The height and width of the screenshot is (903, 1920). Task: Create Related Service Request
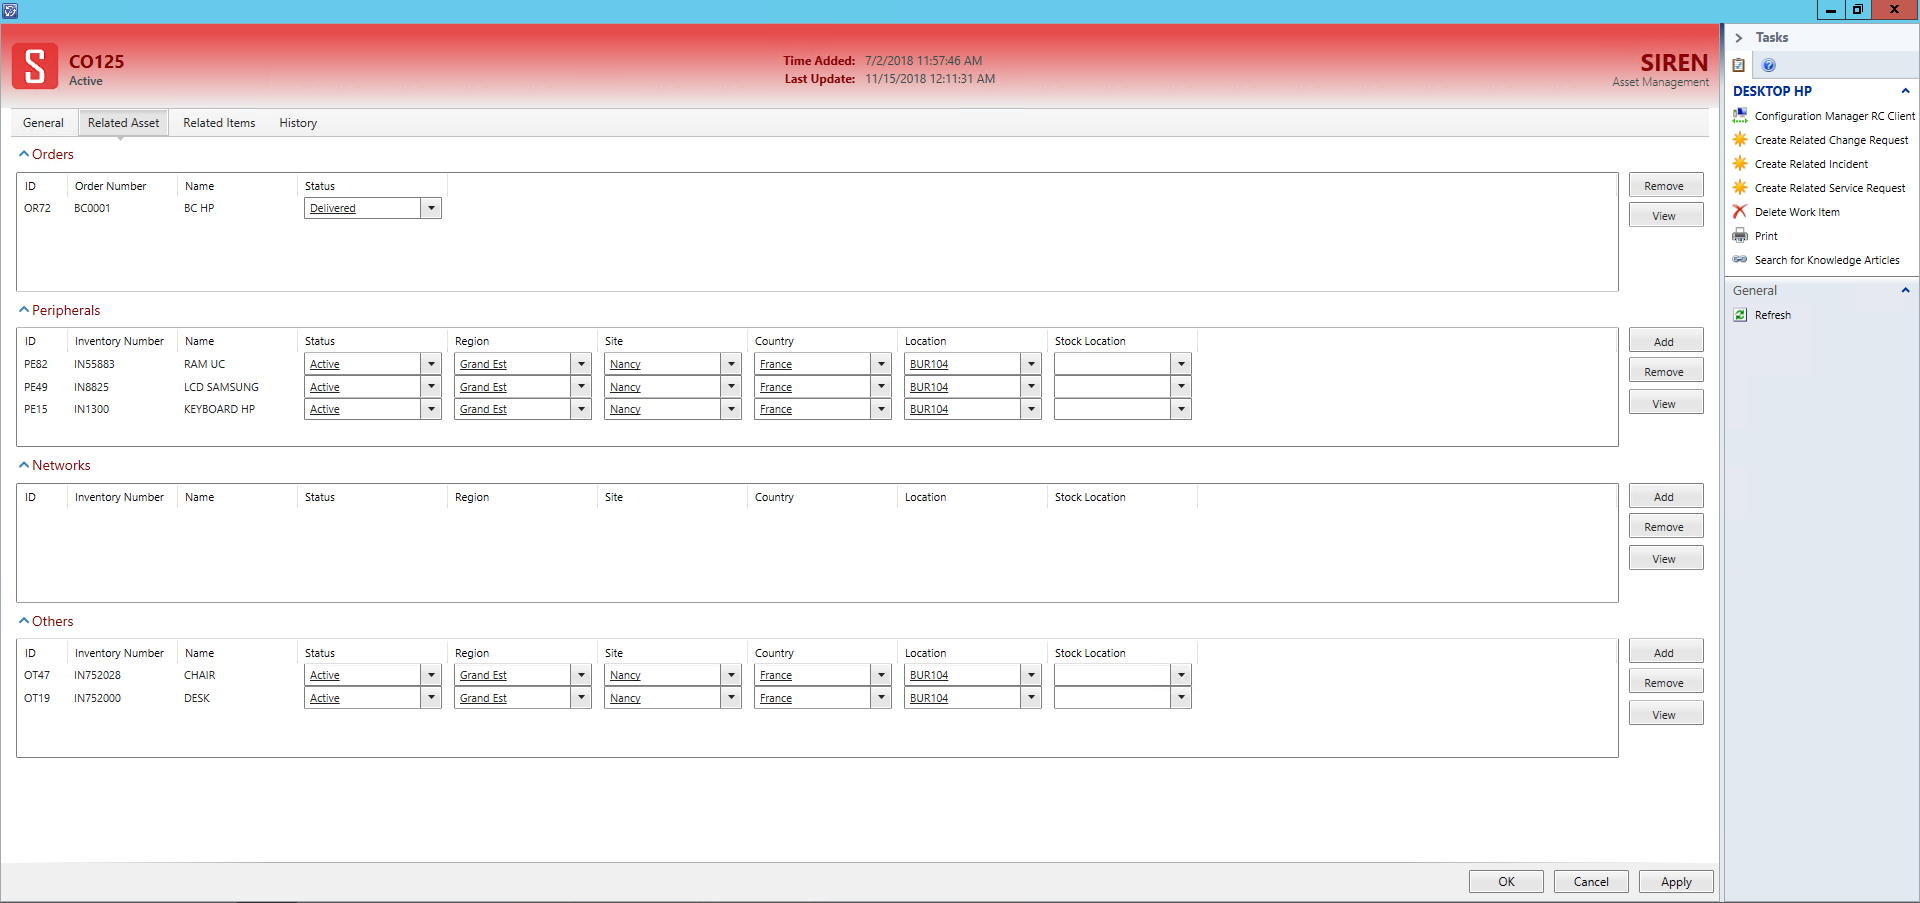(x=1829, y=188)
